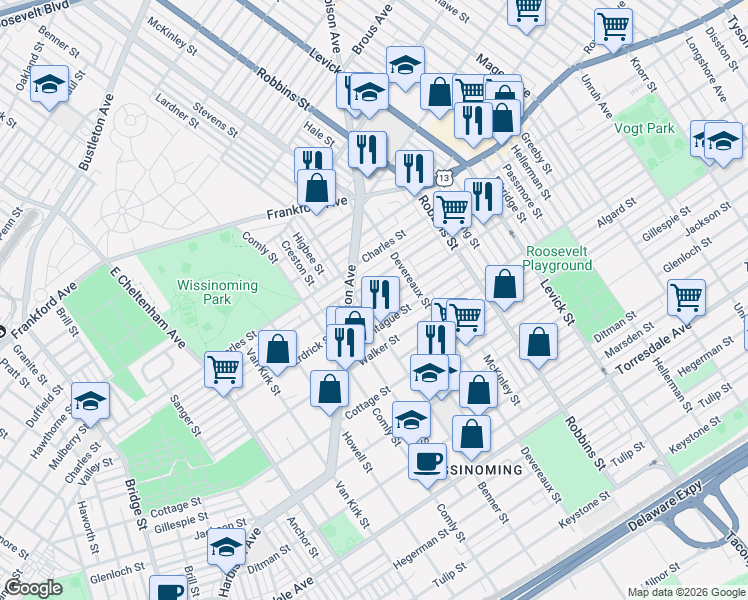This screenshot has width=748, height=600.
Task: Click the Lardner St label
Action: pyautogui.click(x=177, y=111)
